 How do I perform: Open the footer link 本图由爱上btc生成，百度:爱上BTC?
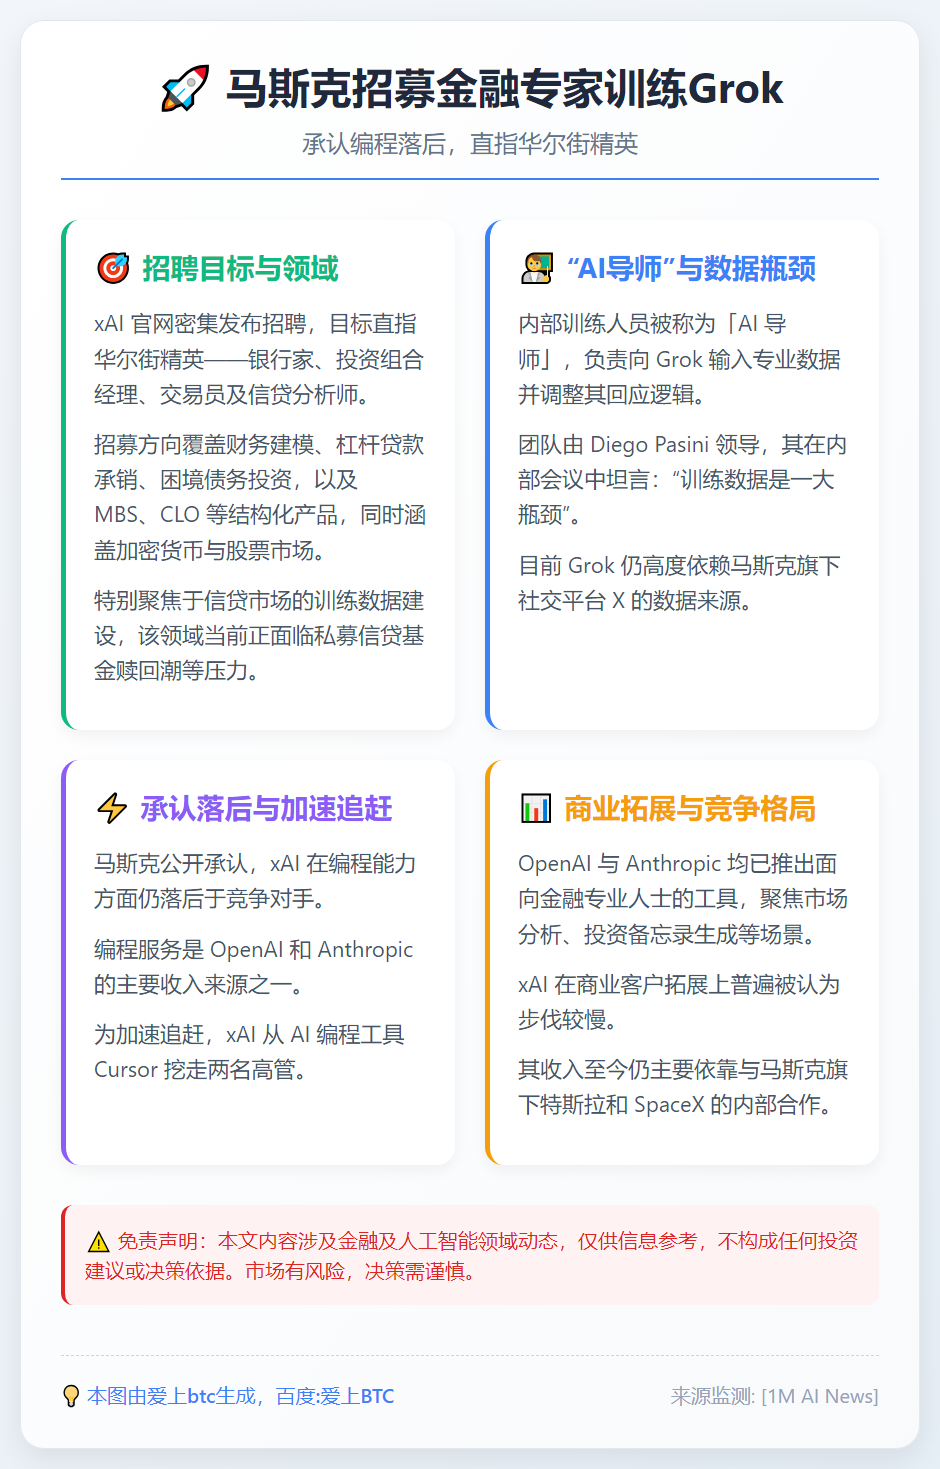coord(241,1396)
